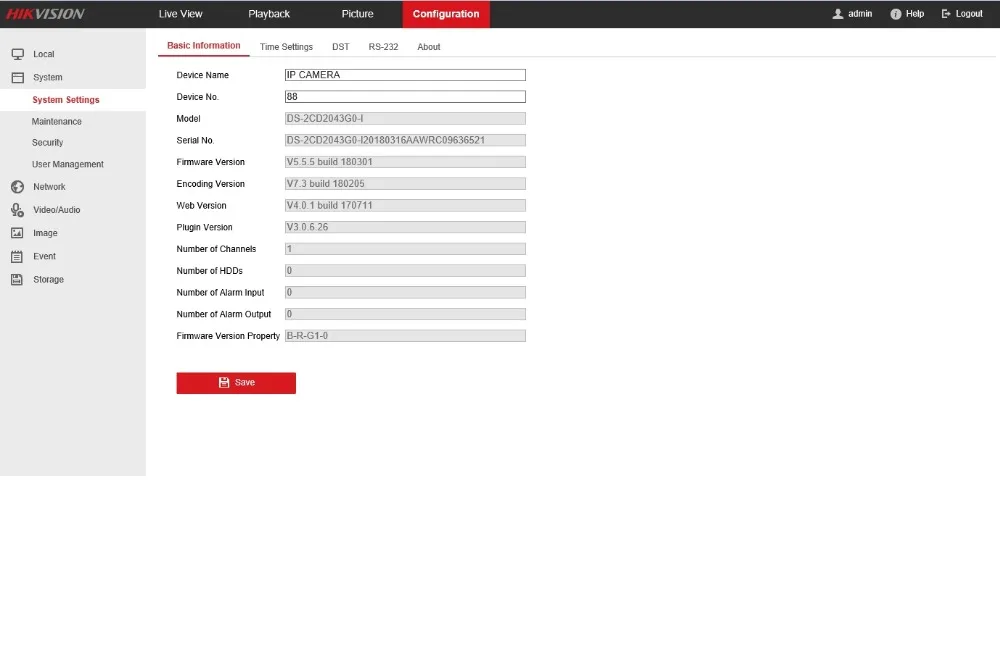This screenshot has width=1000, height=652.
Task: Click the Device Name input field
Action: [405, 75]
